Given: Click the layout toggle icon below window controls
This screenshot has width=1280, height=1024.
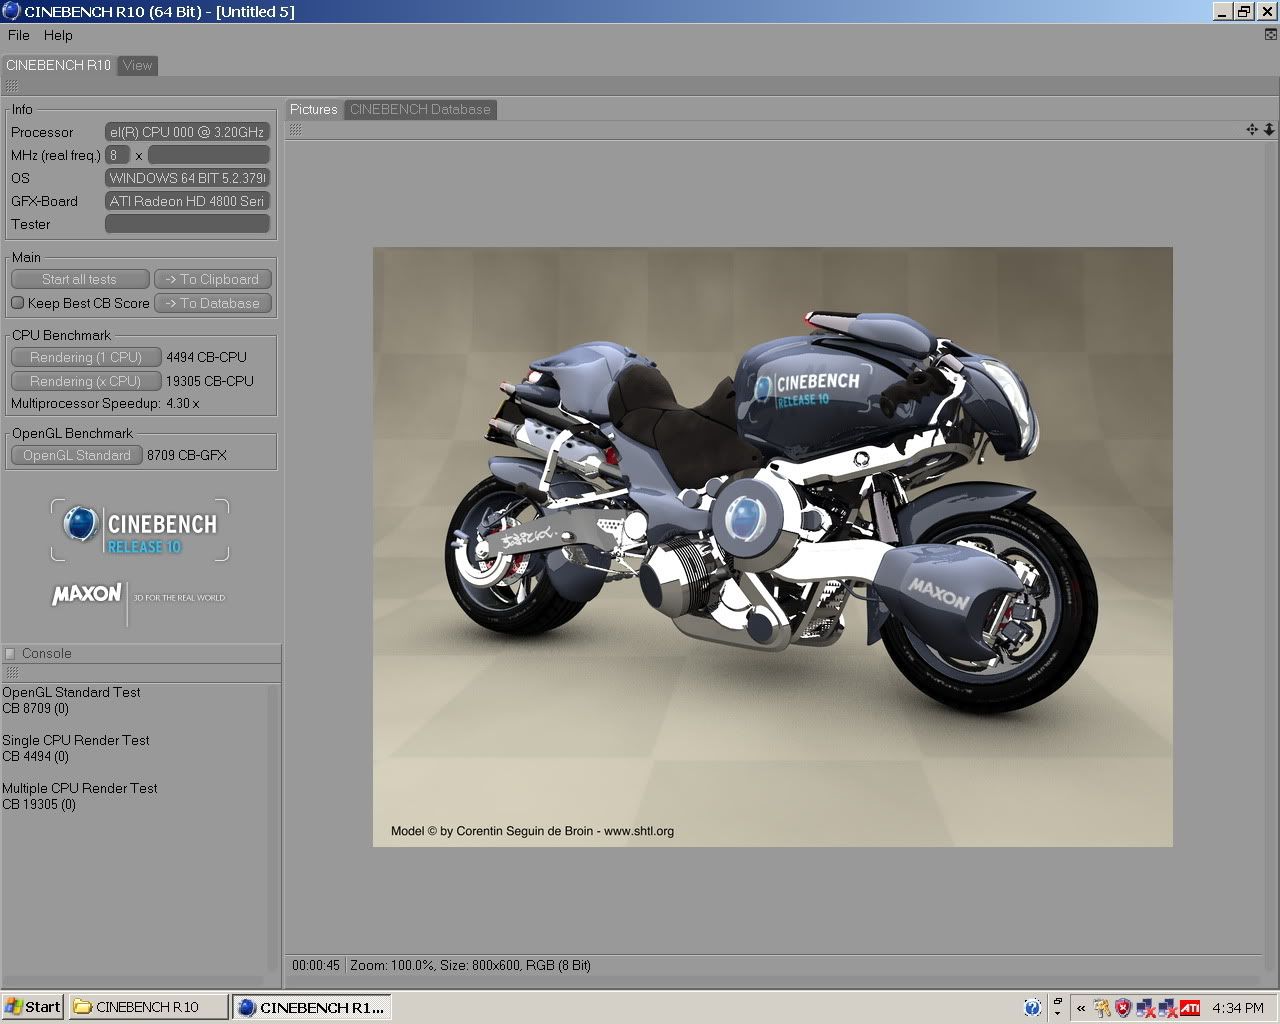Looking at the screenshot, I should click(x=1271, y=35).
